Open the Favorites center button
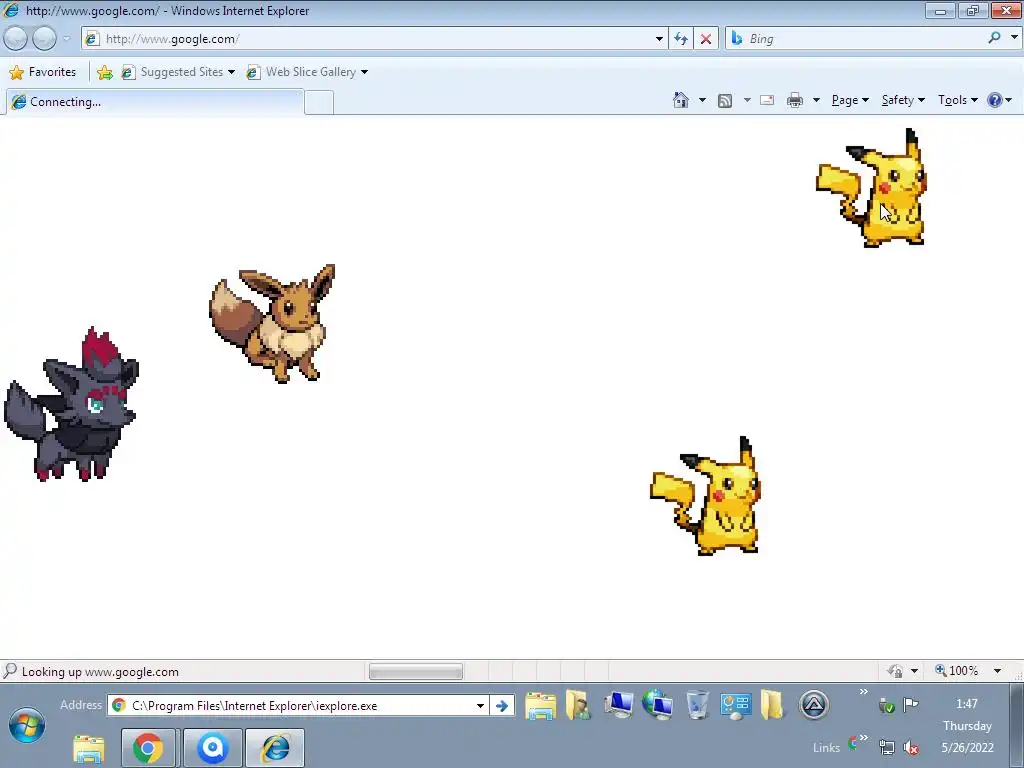This screenshot has height=768, width=1024. click(x=43, y=72)
